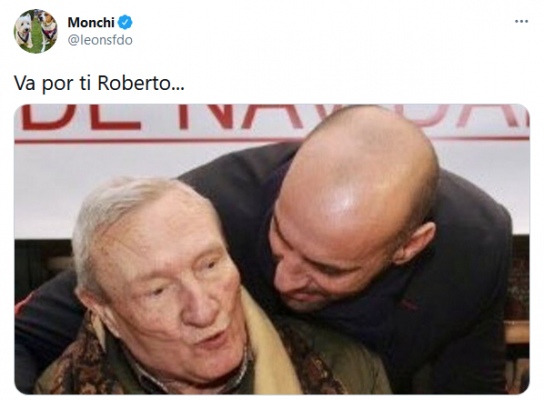Click the word Roberto in the tweet

pos(134,83)
